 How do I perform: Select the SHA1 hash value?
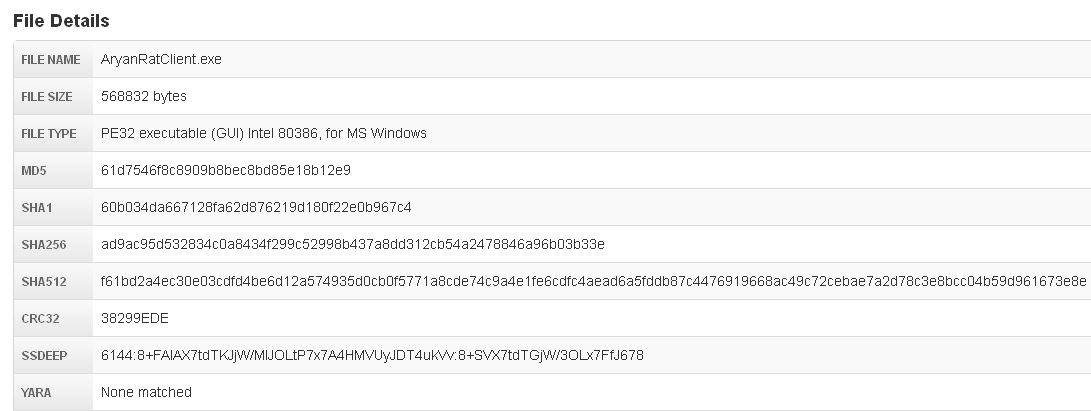click(256, 208)
